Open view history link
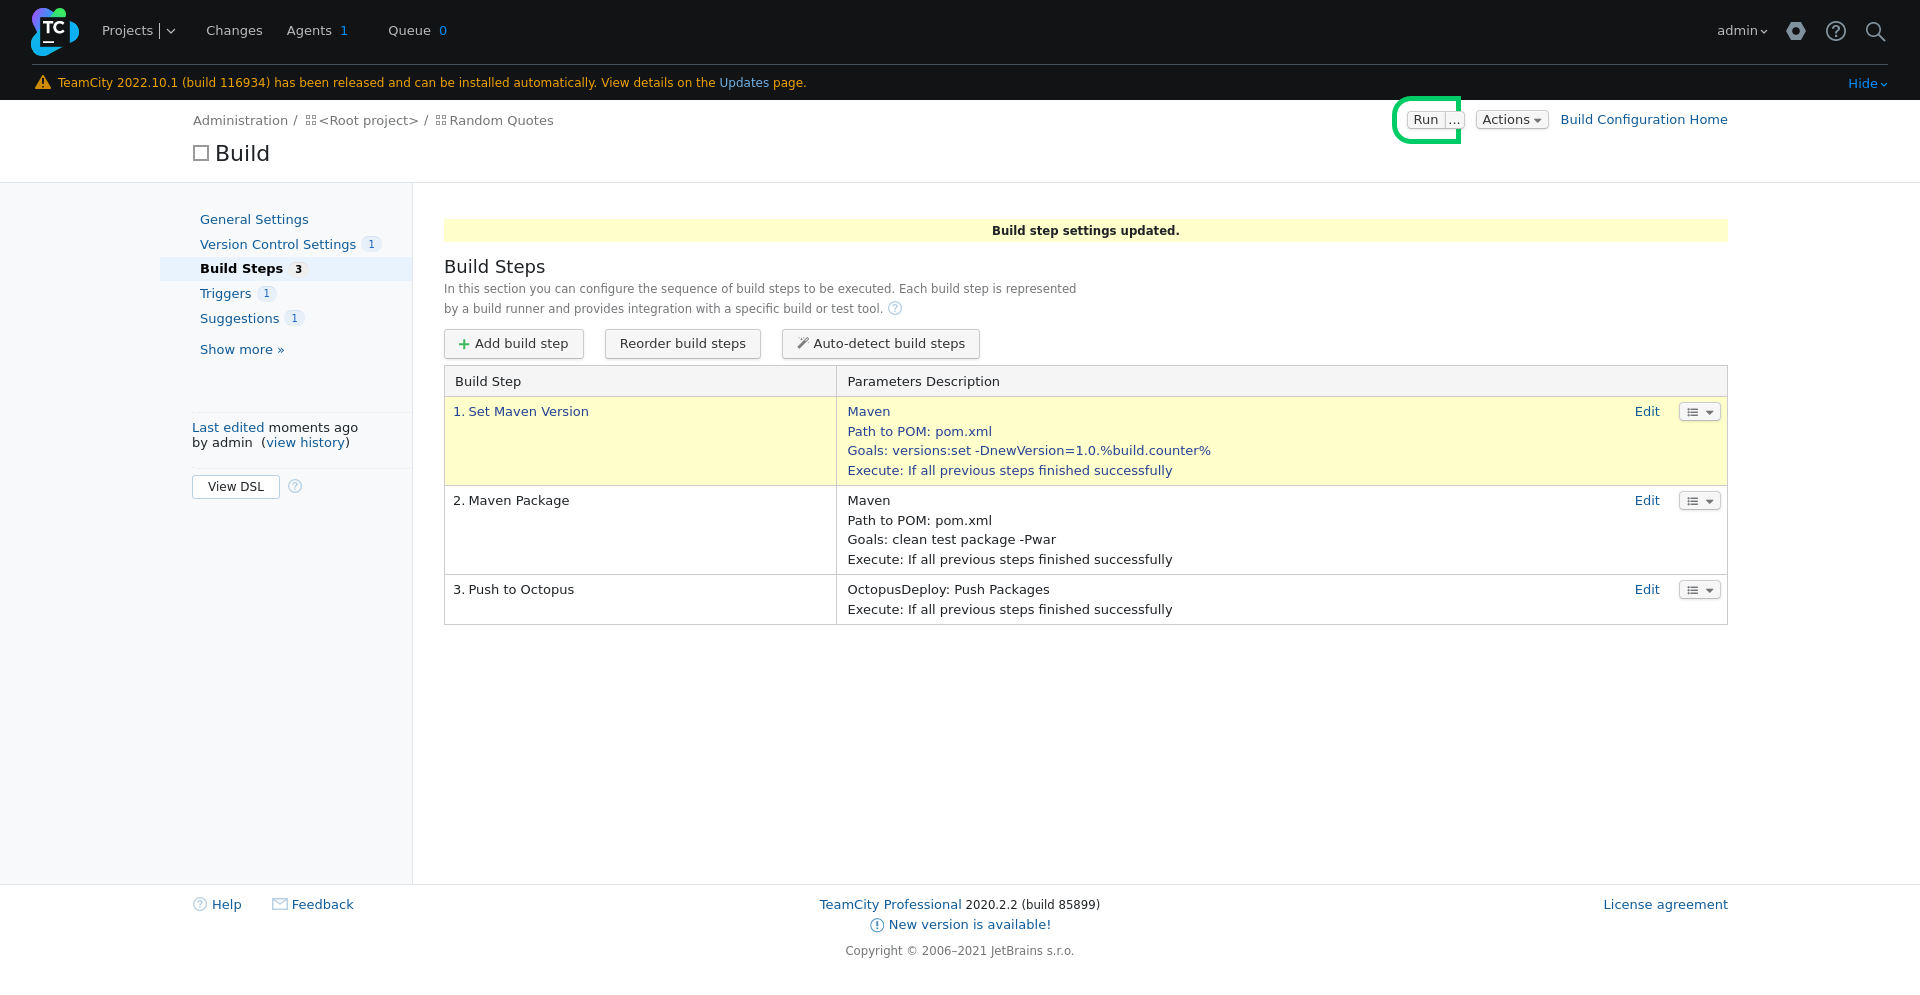The width and height of the screenshot is (1920, 995). 306,443
